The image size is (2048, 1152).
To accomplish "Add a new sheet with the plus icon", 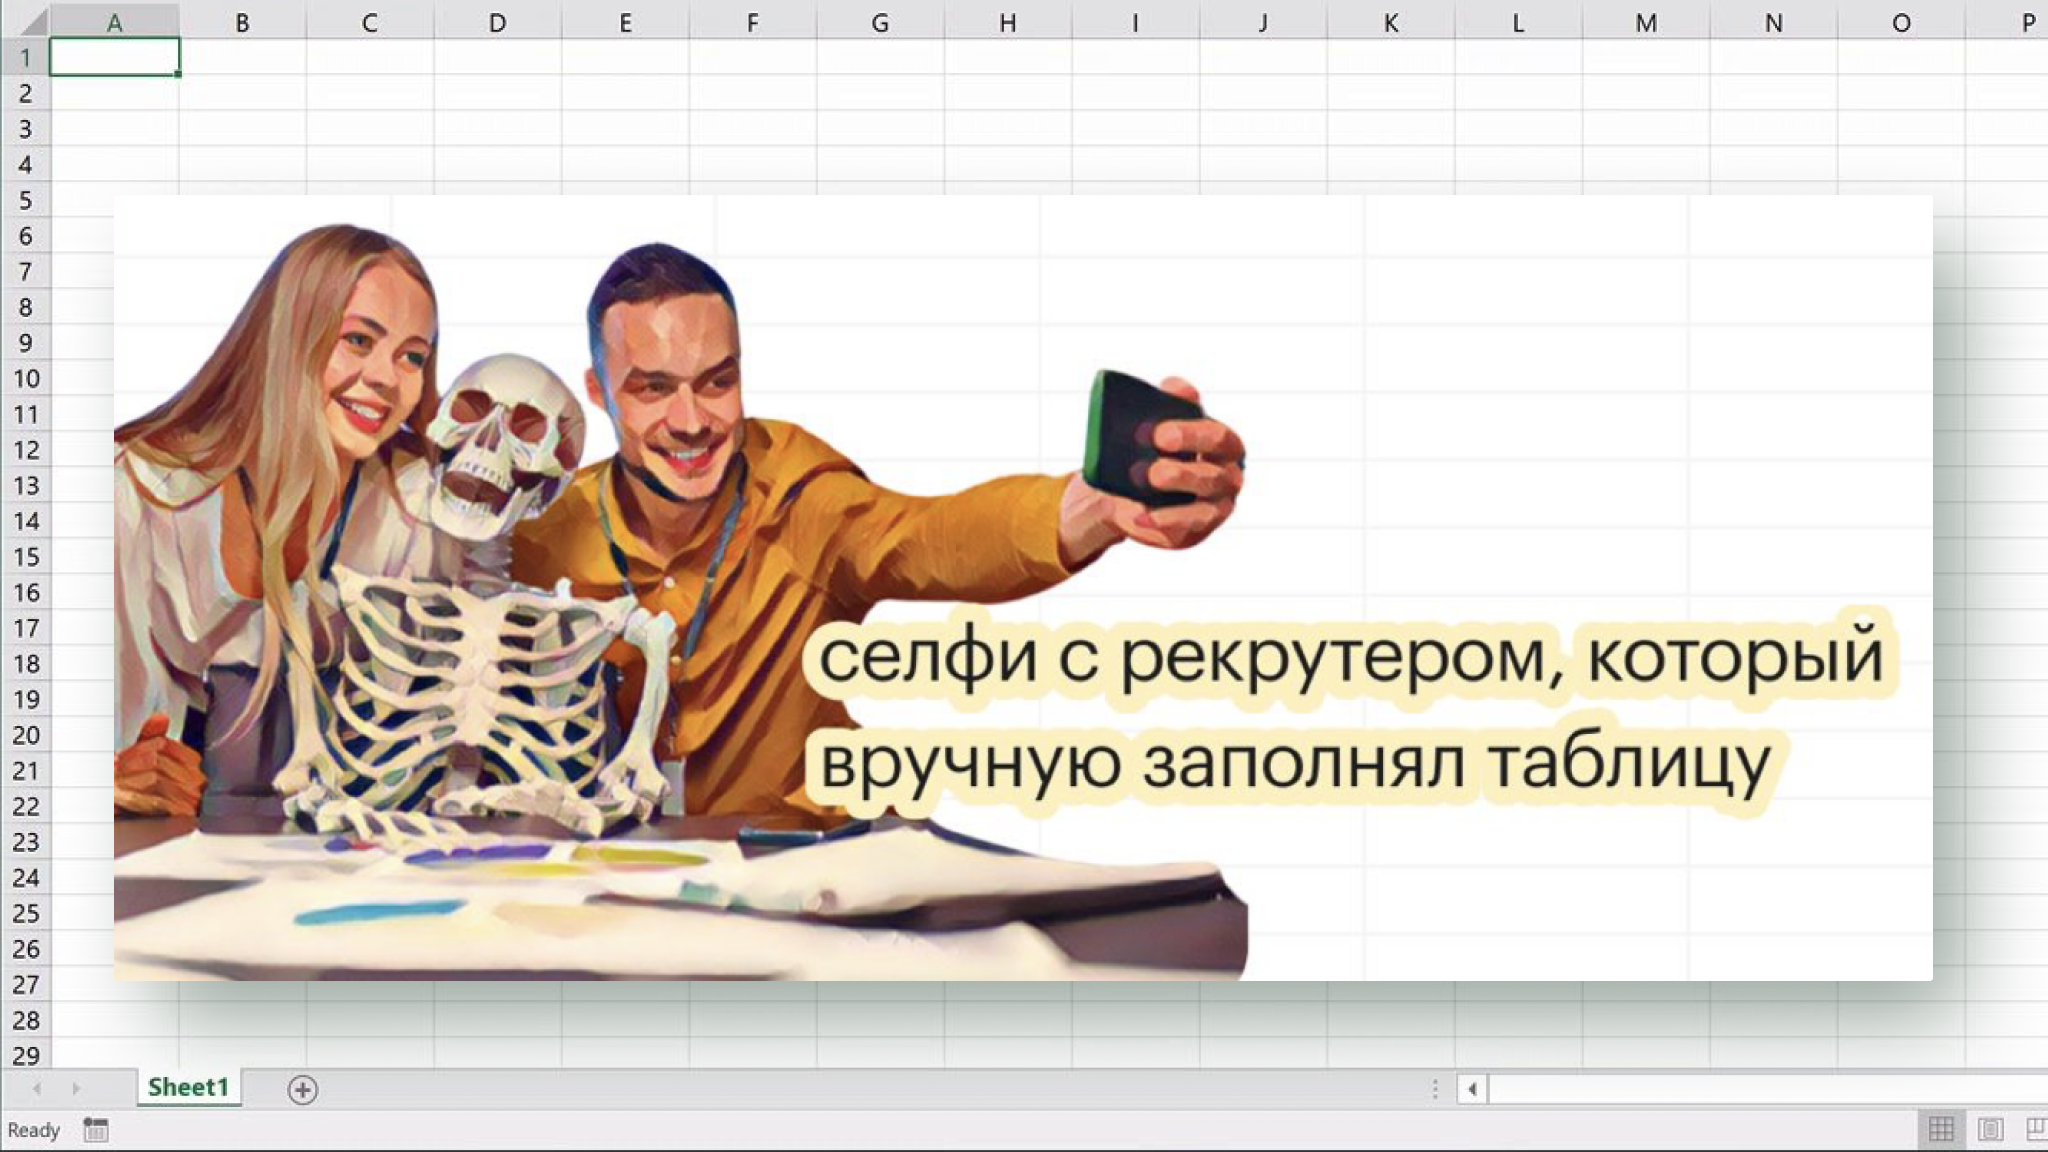I will pyautogui.click(x=302, y=1089).
